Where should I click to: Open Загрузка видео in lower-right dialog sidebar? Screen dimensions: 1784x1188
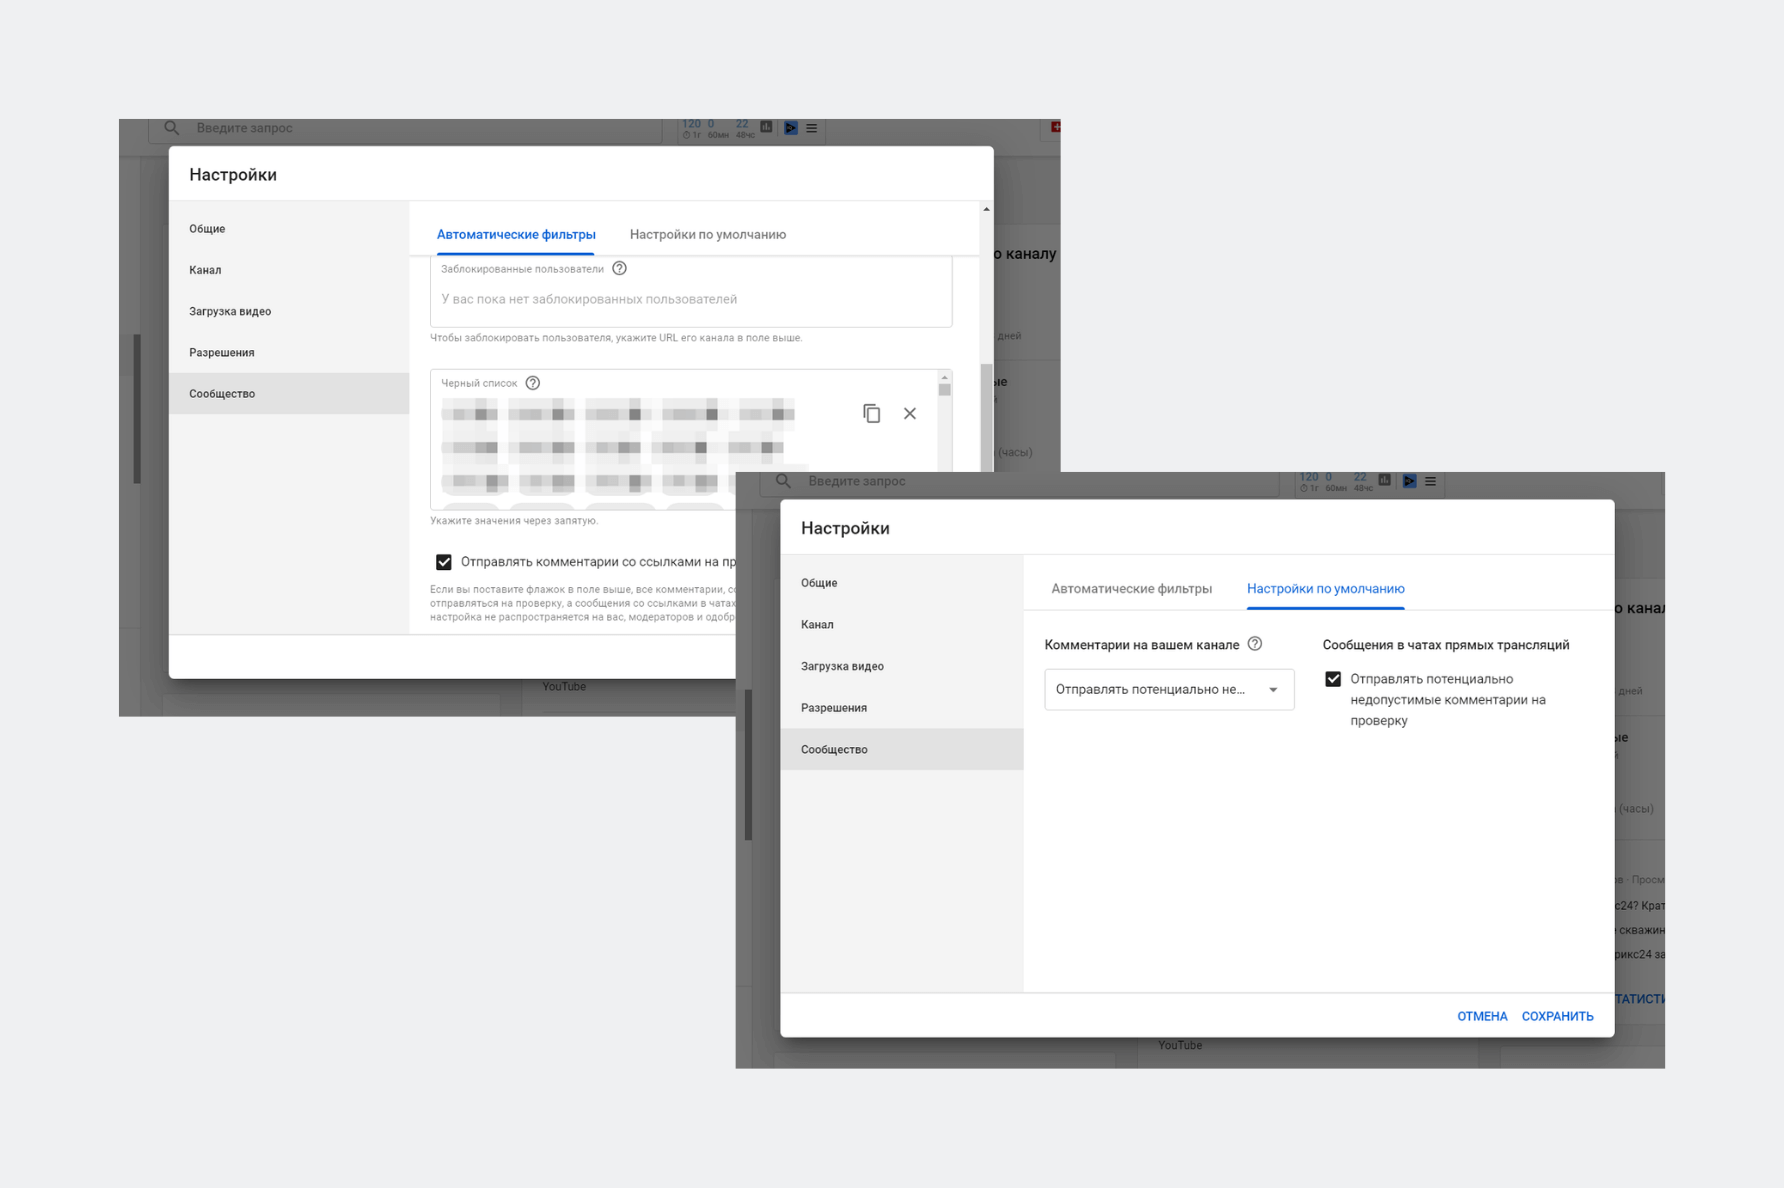coord(902,666)
